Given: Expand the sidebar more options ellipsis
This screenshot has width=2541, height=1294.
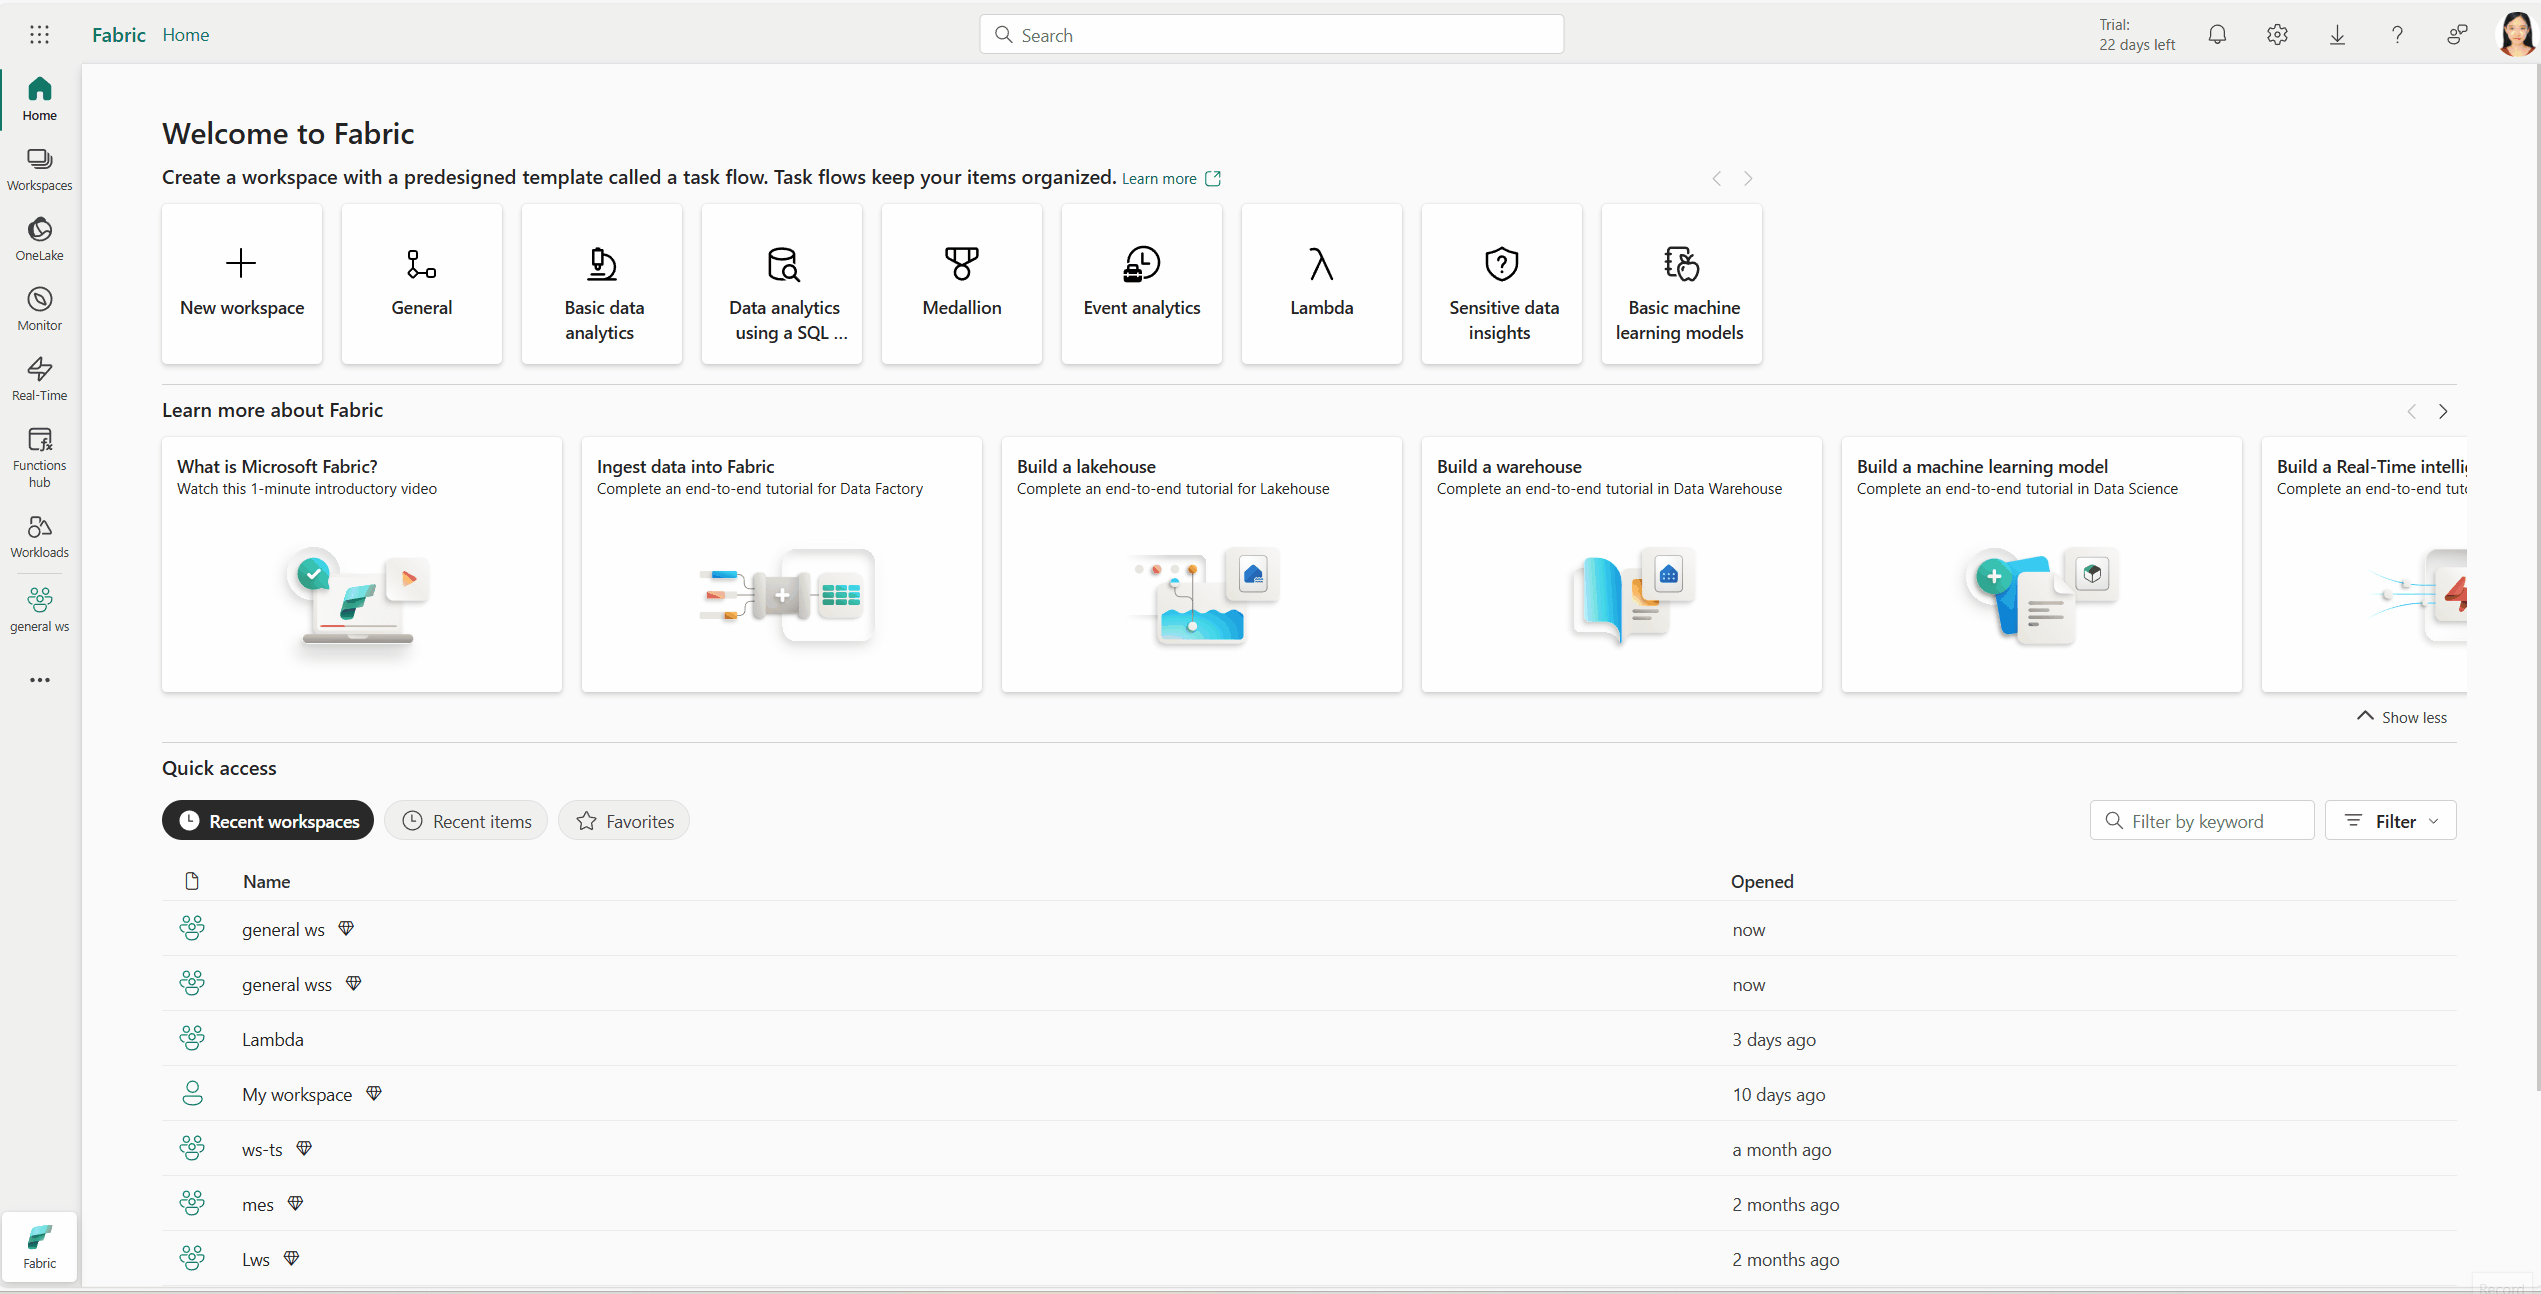Looking at the screenshot, I should coord(39,680).
